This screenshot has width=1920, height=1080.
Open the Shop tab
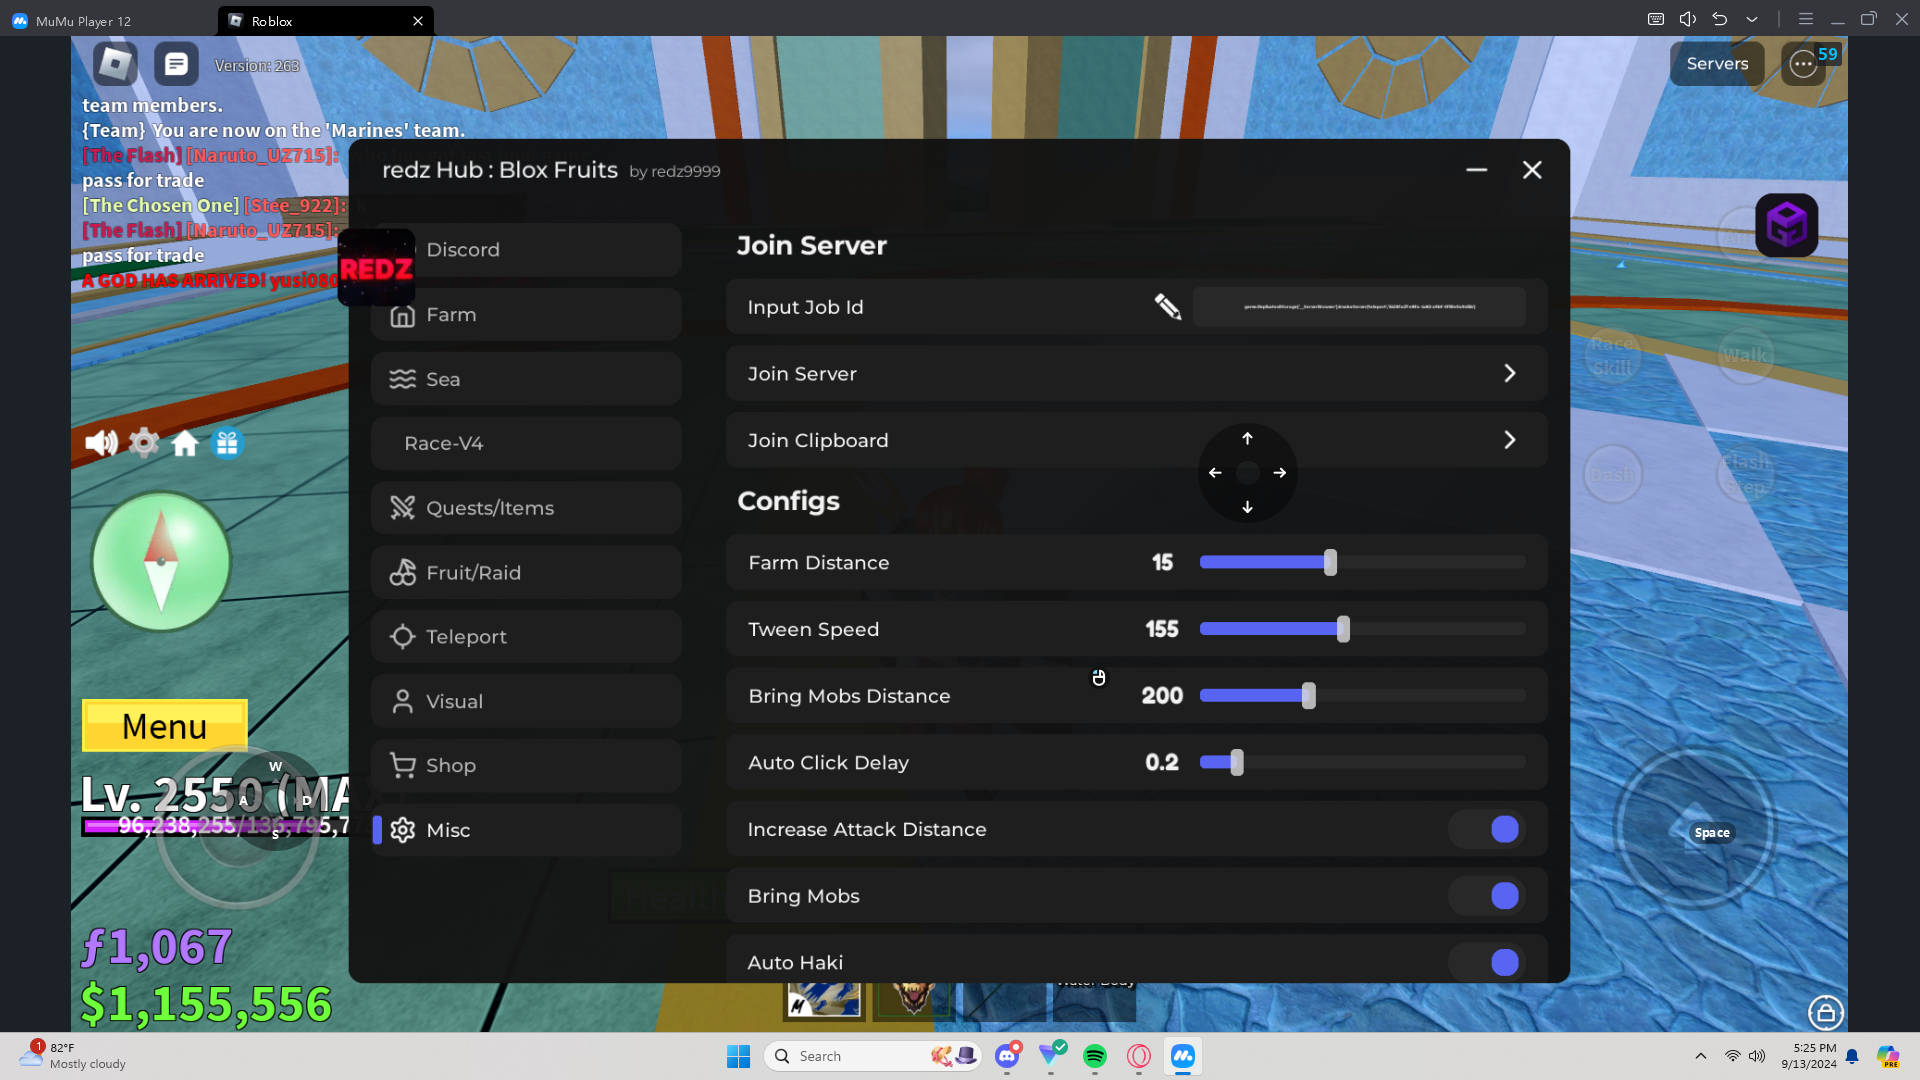[x=527, y=766]
